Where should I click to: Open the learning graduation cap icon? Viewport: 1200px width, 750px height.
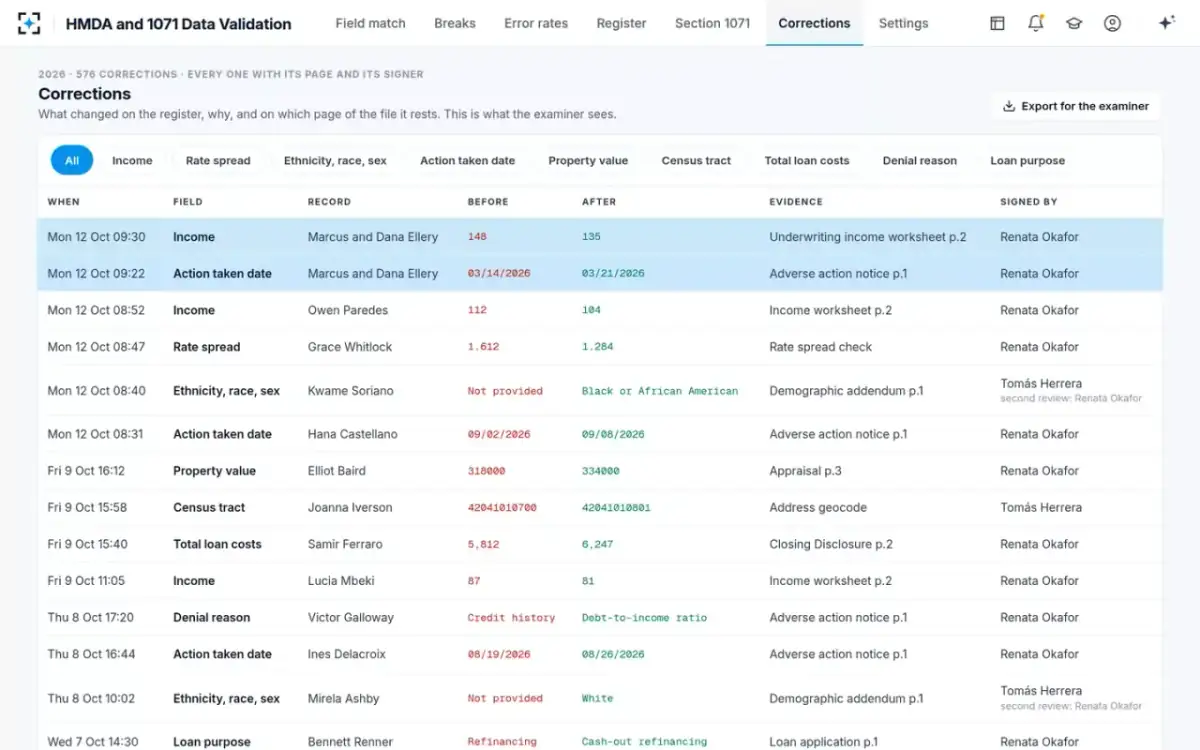[x=1074, y=23]
